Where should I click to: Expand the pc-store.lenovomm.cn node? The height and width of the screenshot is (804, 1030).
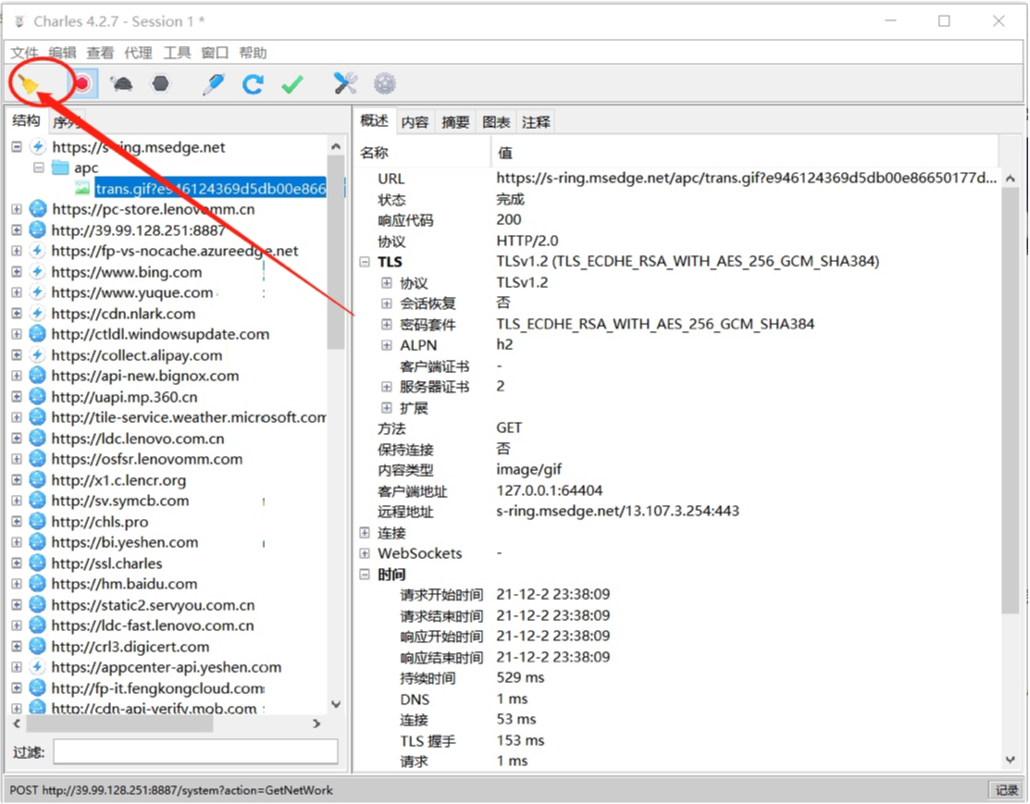click(16, 210)
